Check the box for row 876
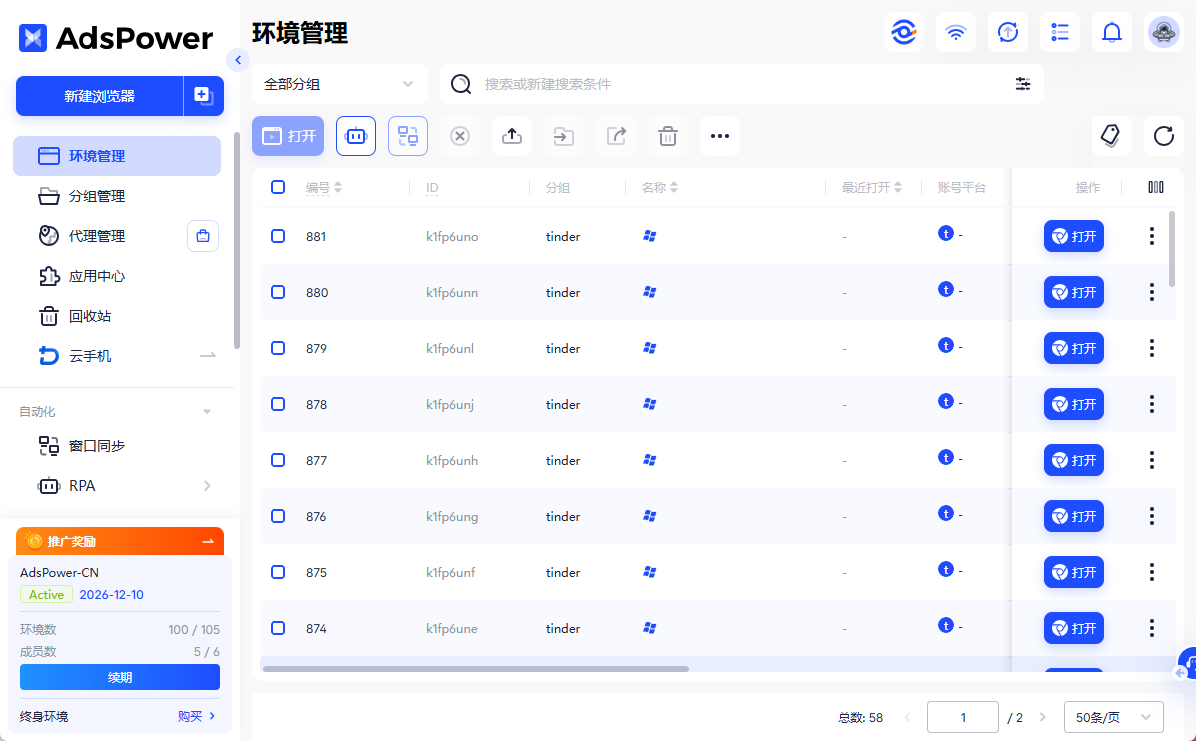 tap(278, 516)
